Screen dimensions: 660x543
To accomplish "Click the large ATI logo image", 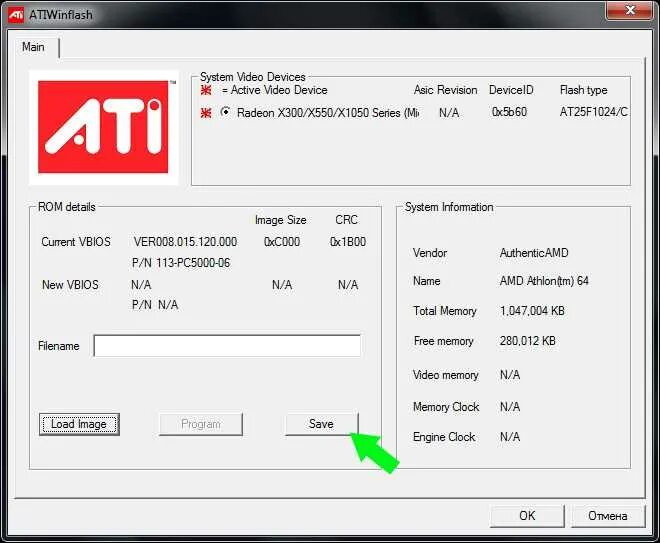I will coord(104,128).
